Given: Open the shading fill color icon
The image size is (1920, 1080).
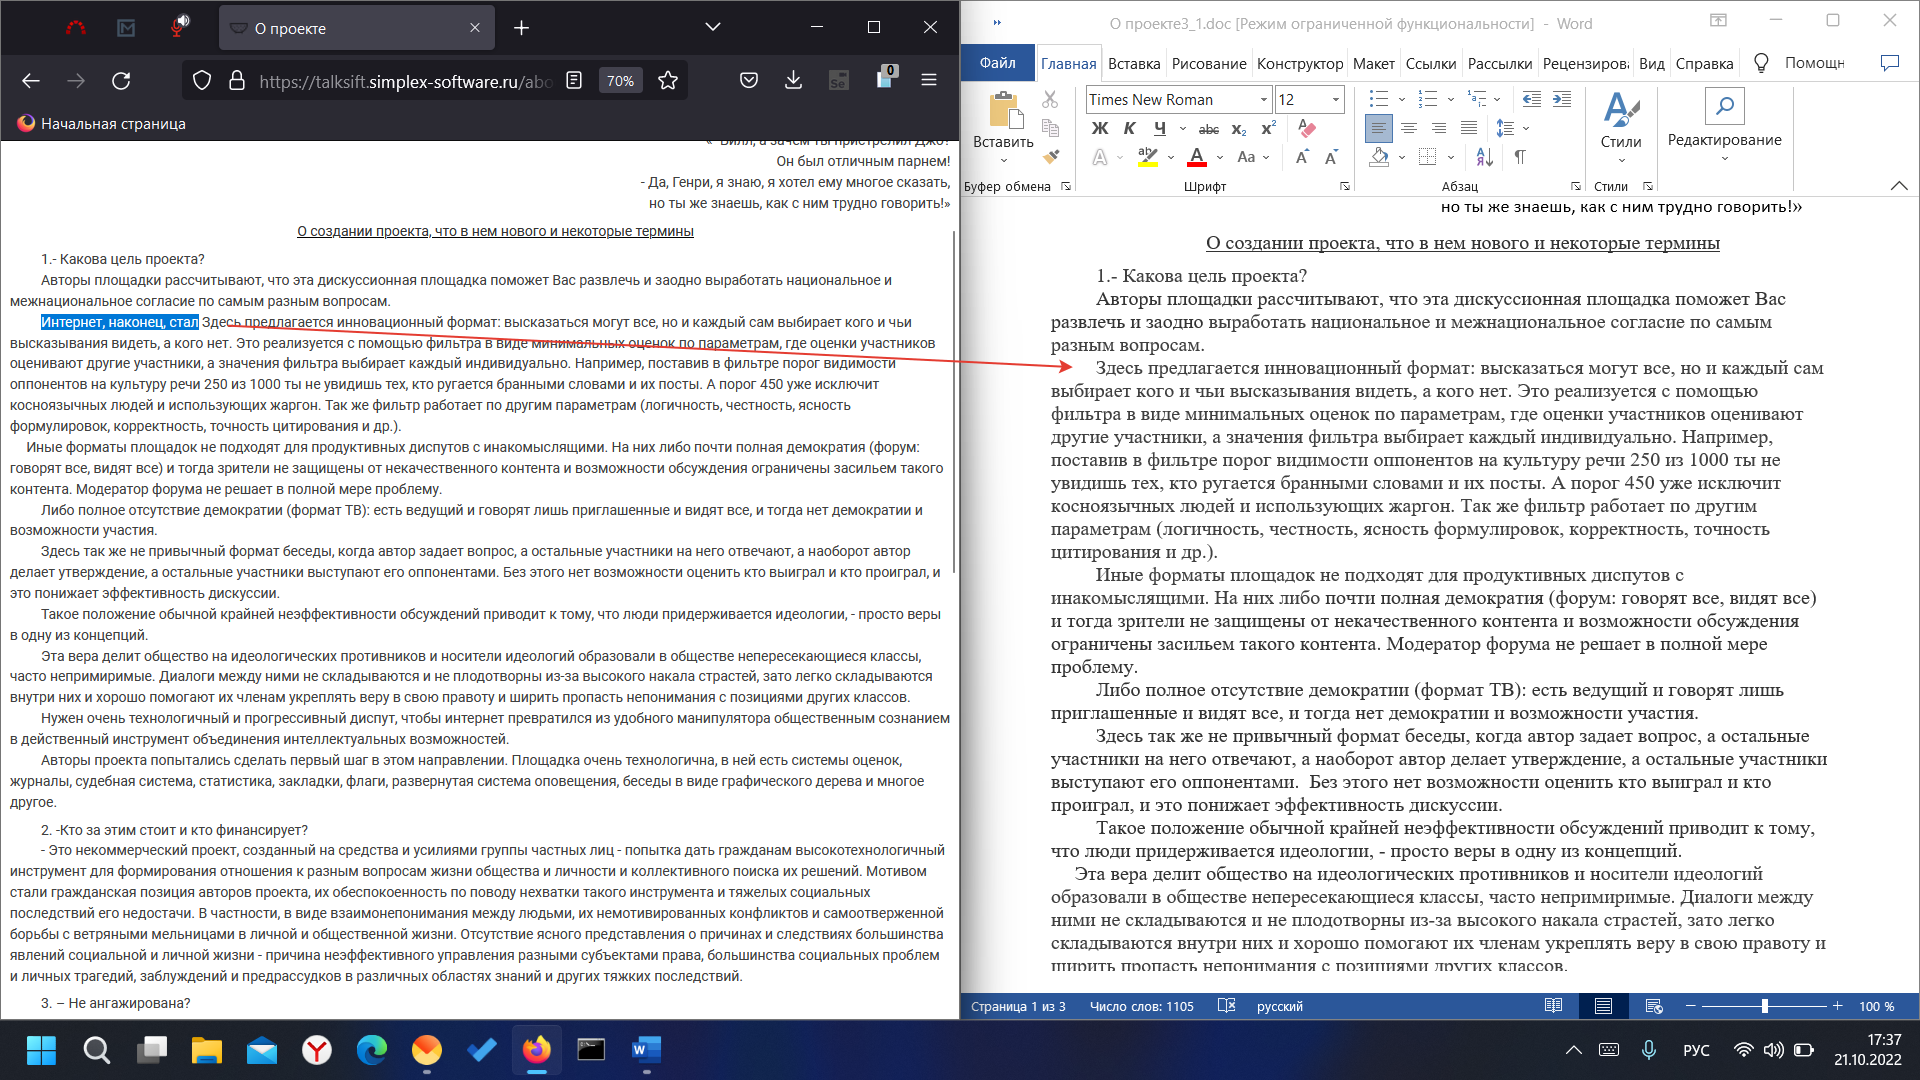Looking at the screenshot, I should (1379, 157).
